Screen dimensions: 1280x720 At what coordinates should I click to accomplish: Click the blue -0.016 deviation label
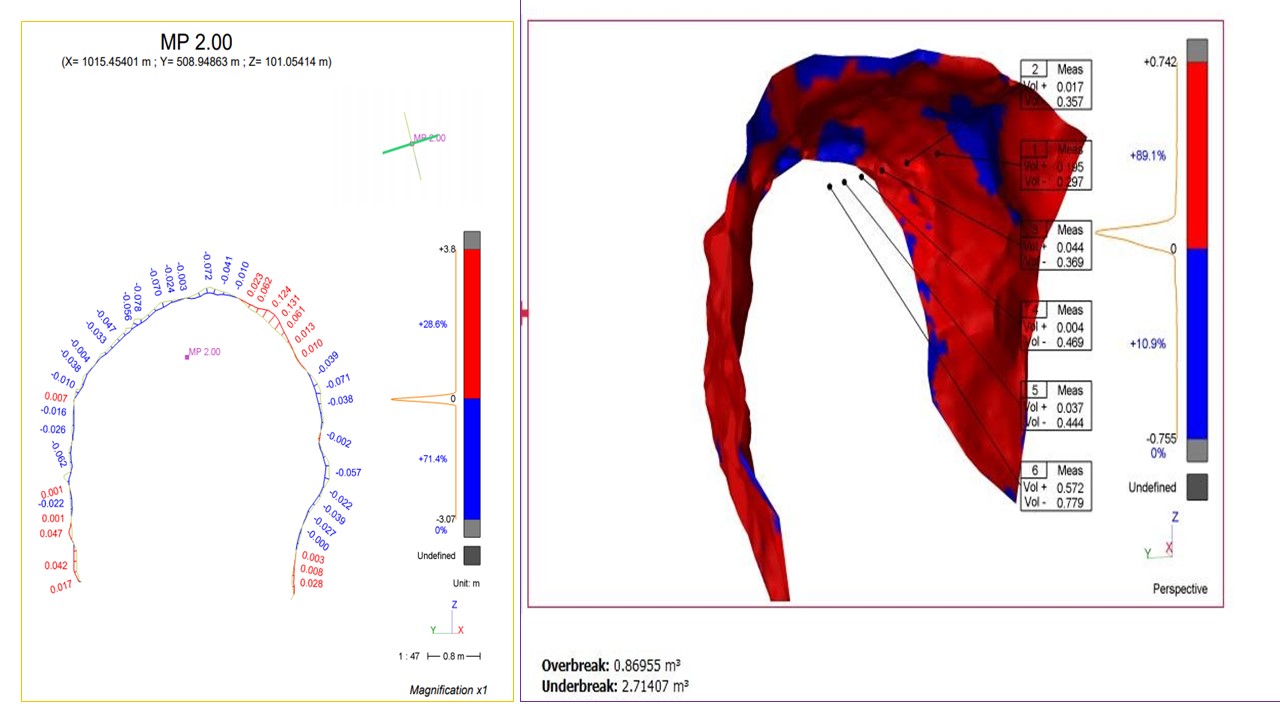54,411
